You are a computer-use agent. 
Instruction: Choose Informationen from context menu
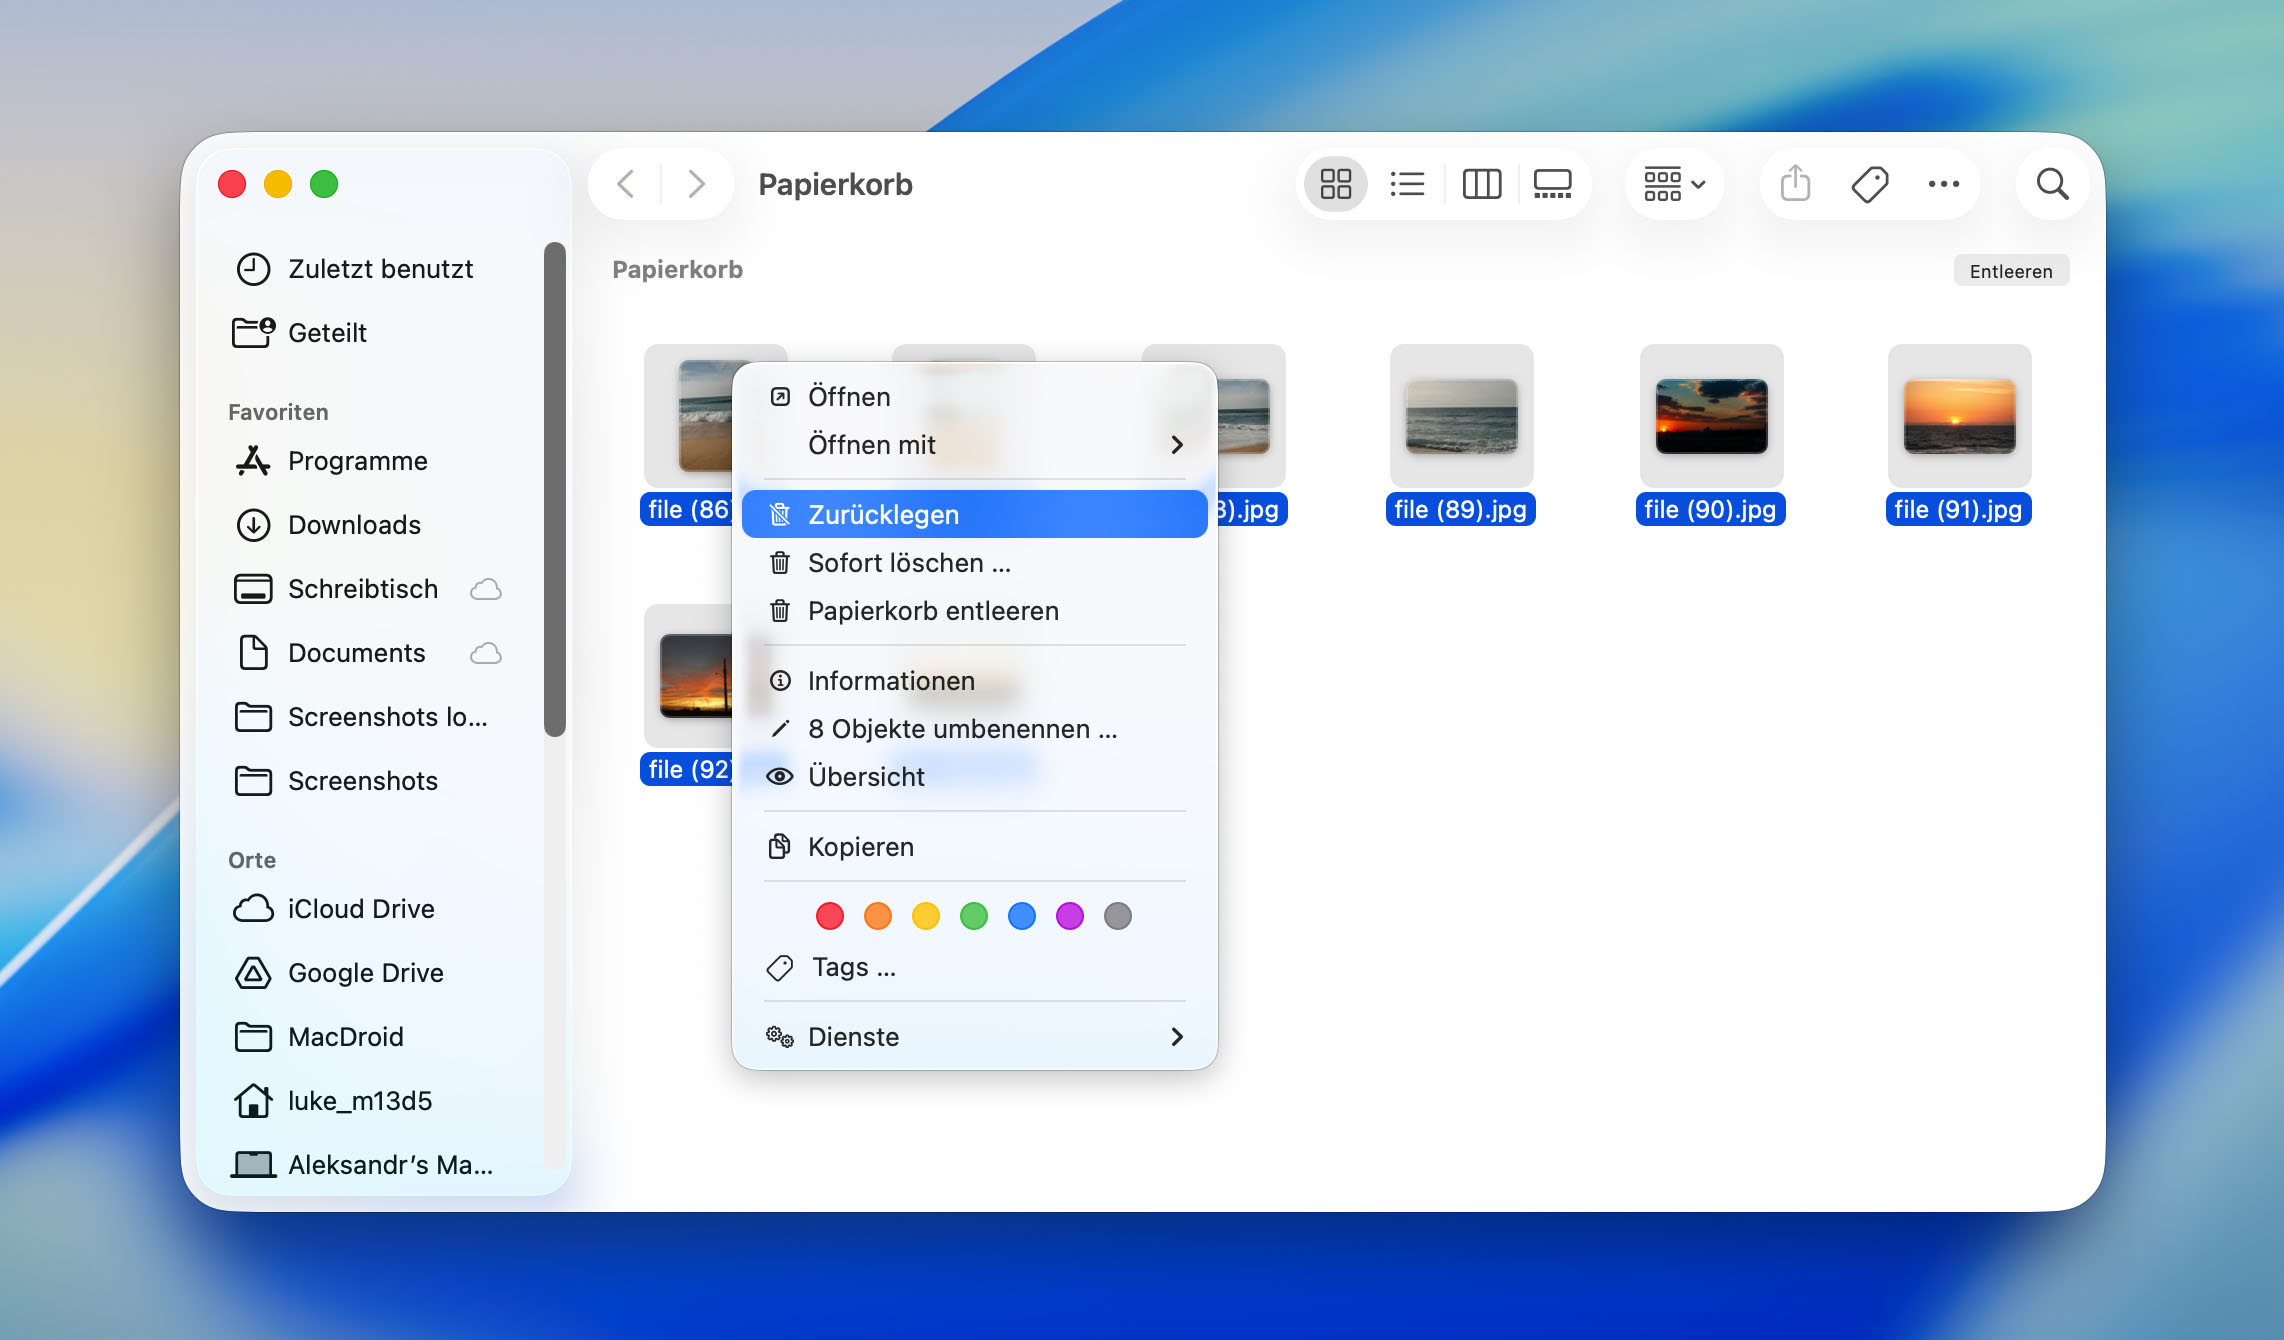(974, 681)
